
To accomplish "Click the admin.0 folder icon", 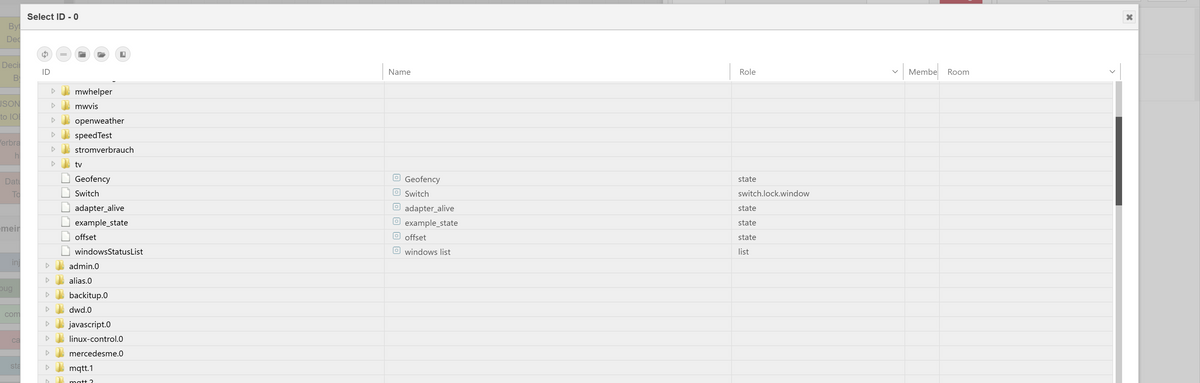I will coord(60,266).
